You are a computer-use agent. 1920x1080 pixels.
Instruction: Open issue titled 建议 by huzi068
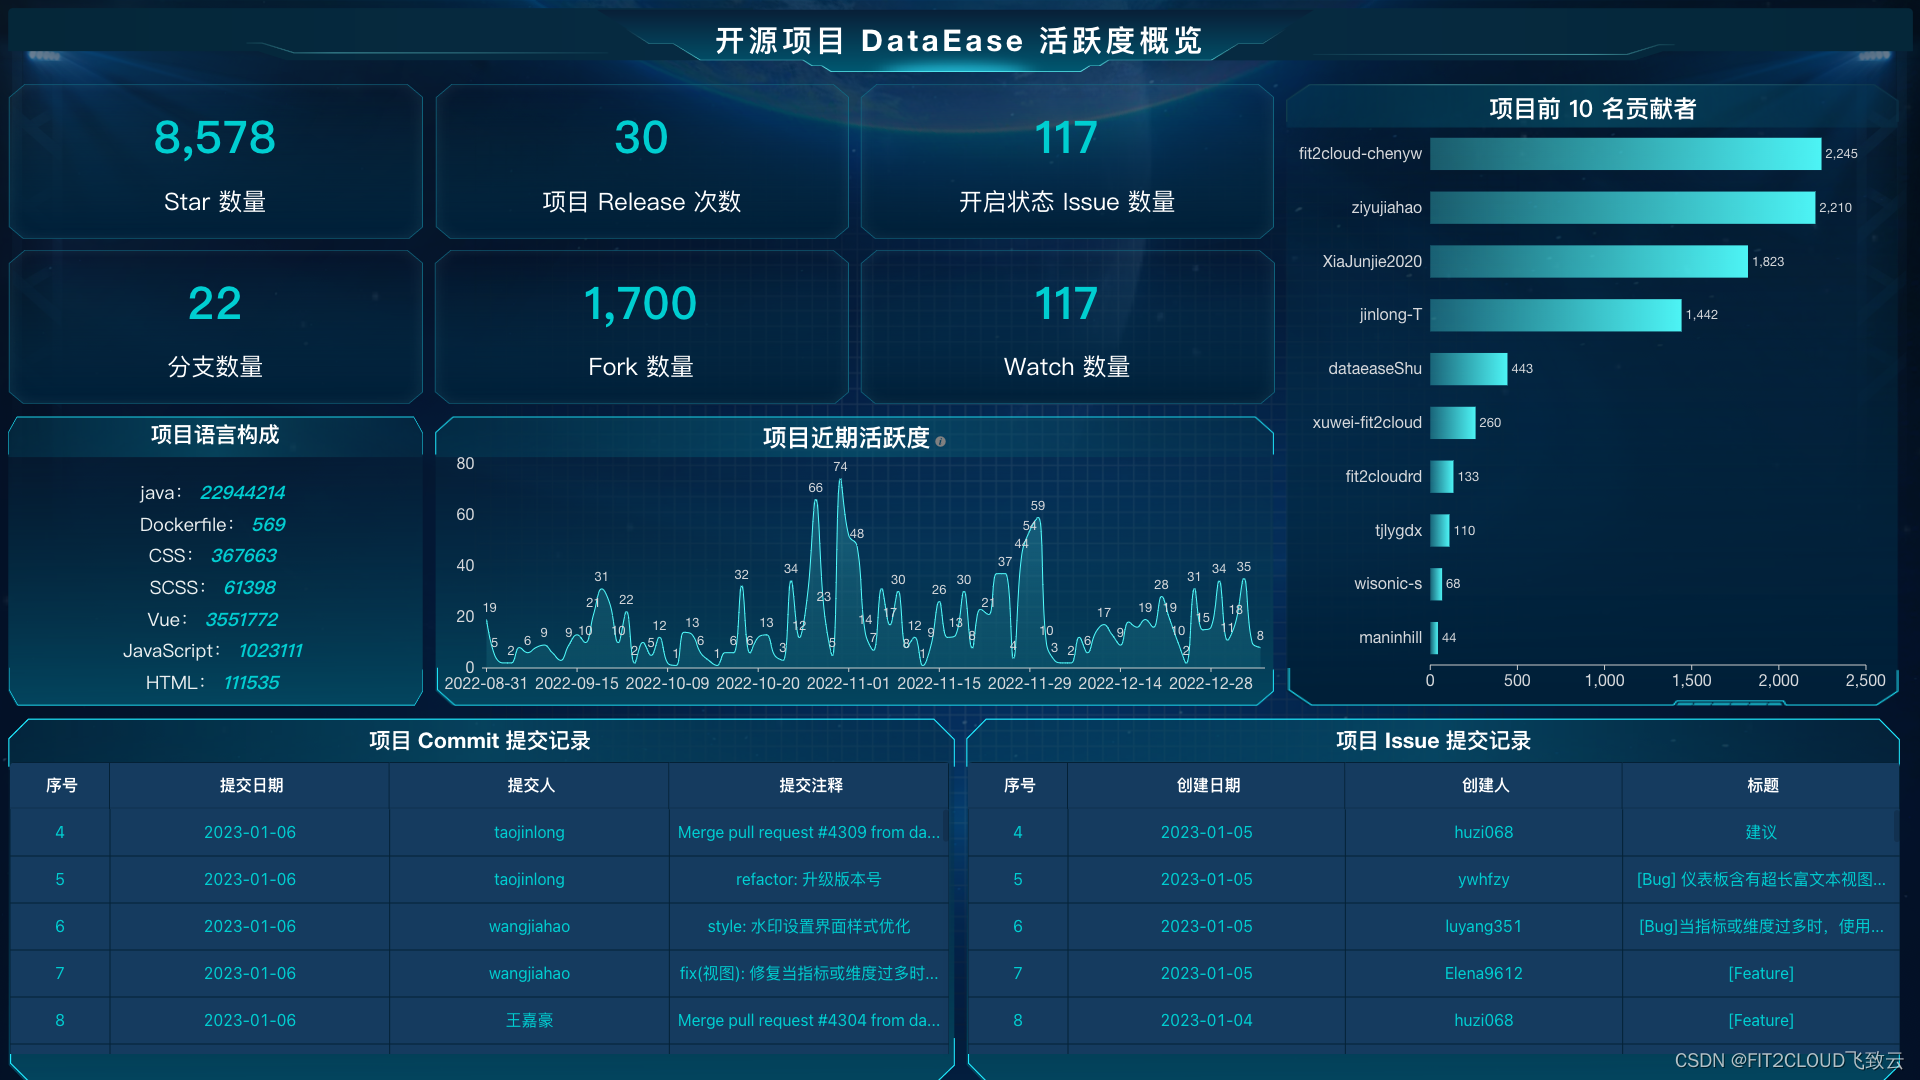[x=1761, y=833]
